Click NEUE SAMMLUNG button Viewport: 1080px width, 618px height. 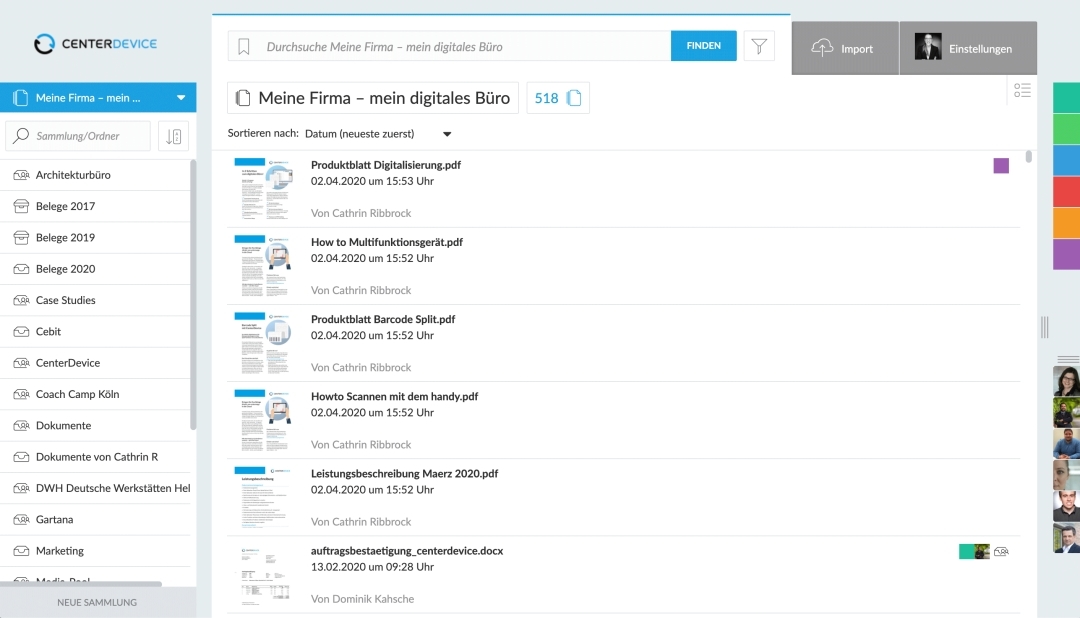tap(97, 602)
